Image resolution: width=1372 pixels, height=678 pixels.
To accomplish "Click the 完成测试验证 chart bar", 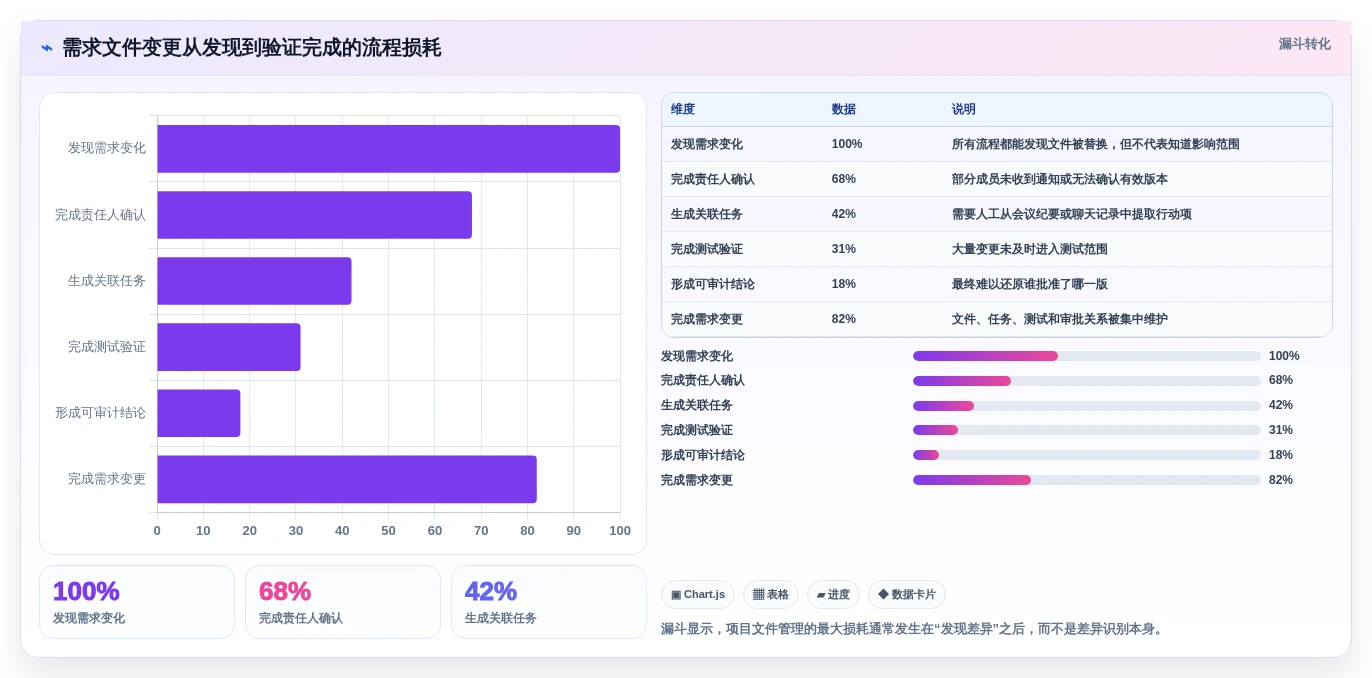I will pyautogui.click(x=229, y=347).
